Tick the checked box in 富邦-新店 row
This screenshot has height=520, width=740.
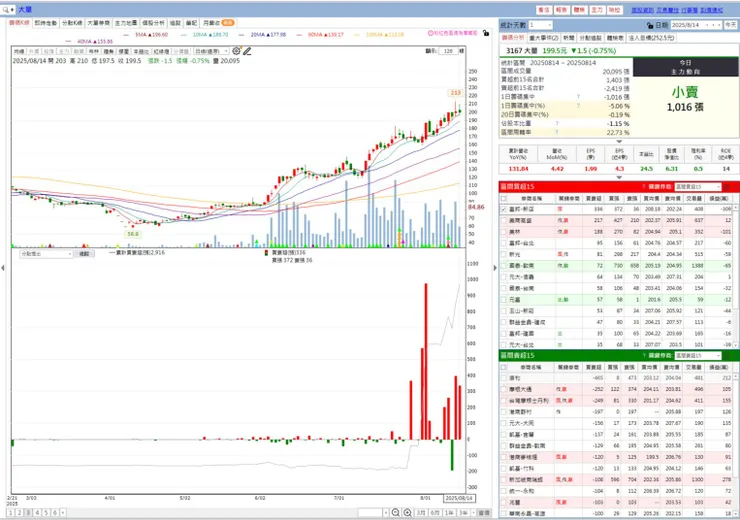[x=504, y=209]
